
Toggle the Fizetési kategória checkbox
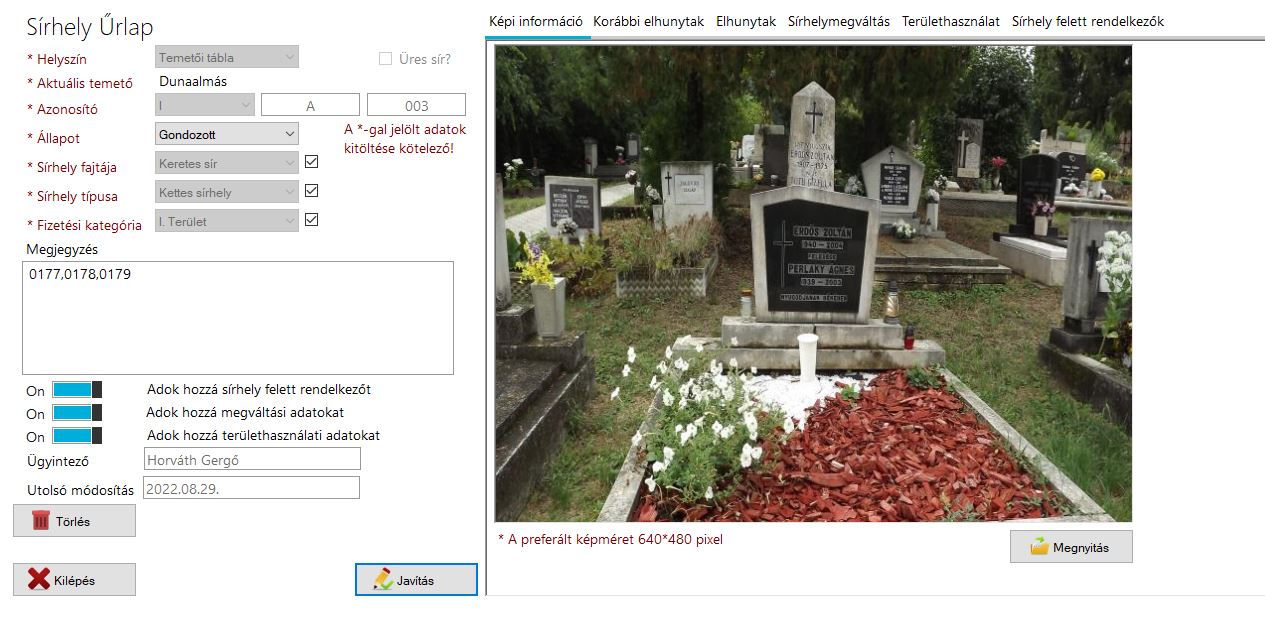(311, 220)
